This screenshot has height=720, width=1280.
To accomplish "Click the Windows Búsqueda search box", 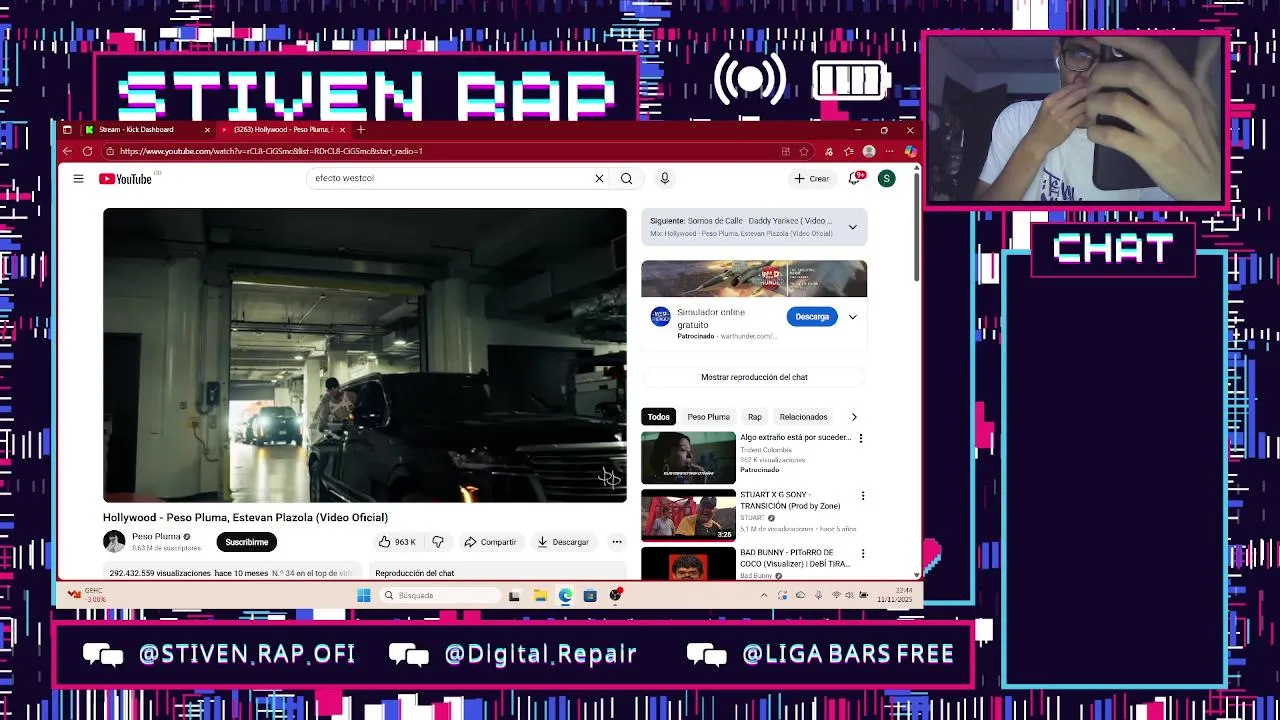I will tap(440, 595).
